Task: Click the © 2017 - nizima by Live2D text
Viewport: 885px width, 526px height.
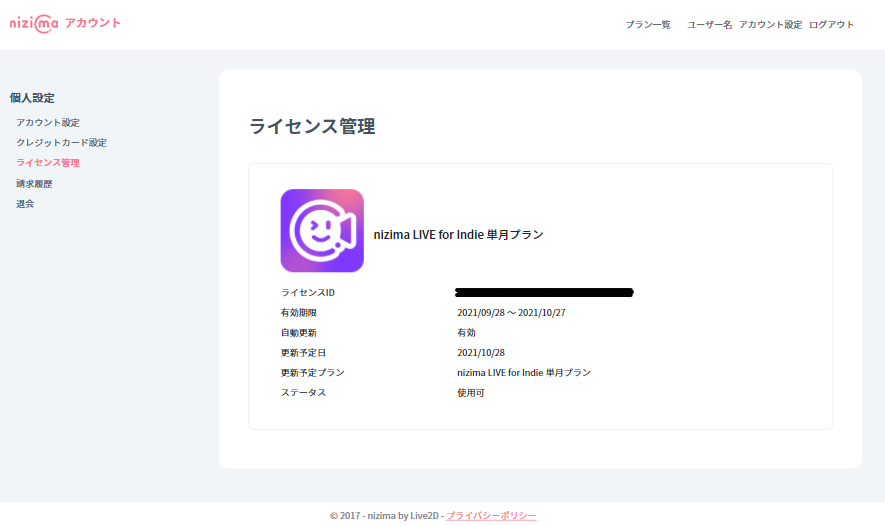Action: 384,515
